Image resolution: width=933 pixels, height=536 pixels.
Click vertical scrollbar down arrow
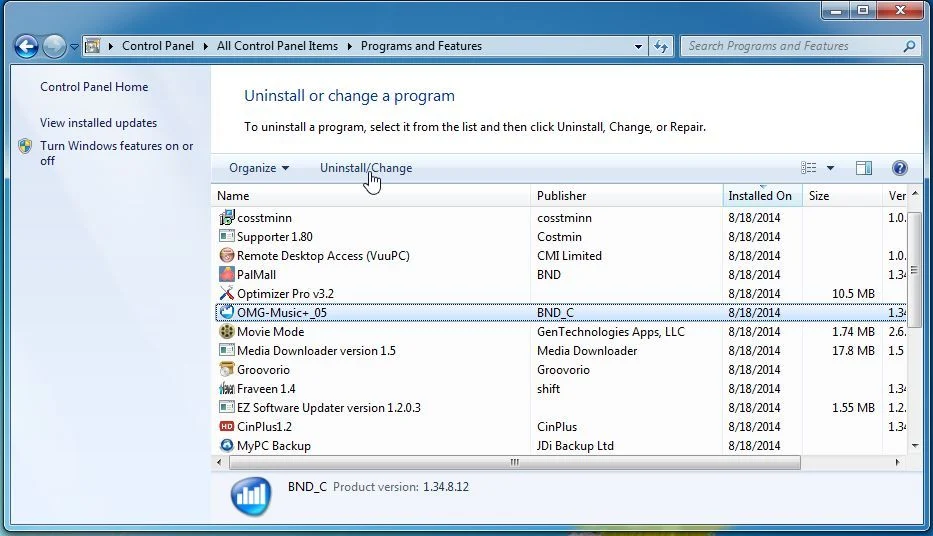pyautogui.click(x=915, y=446)
